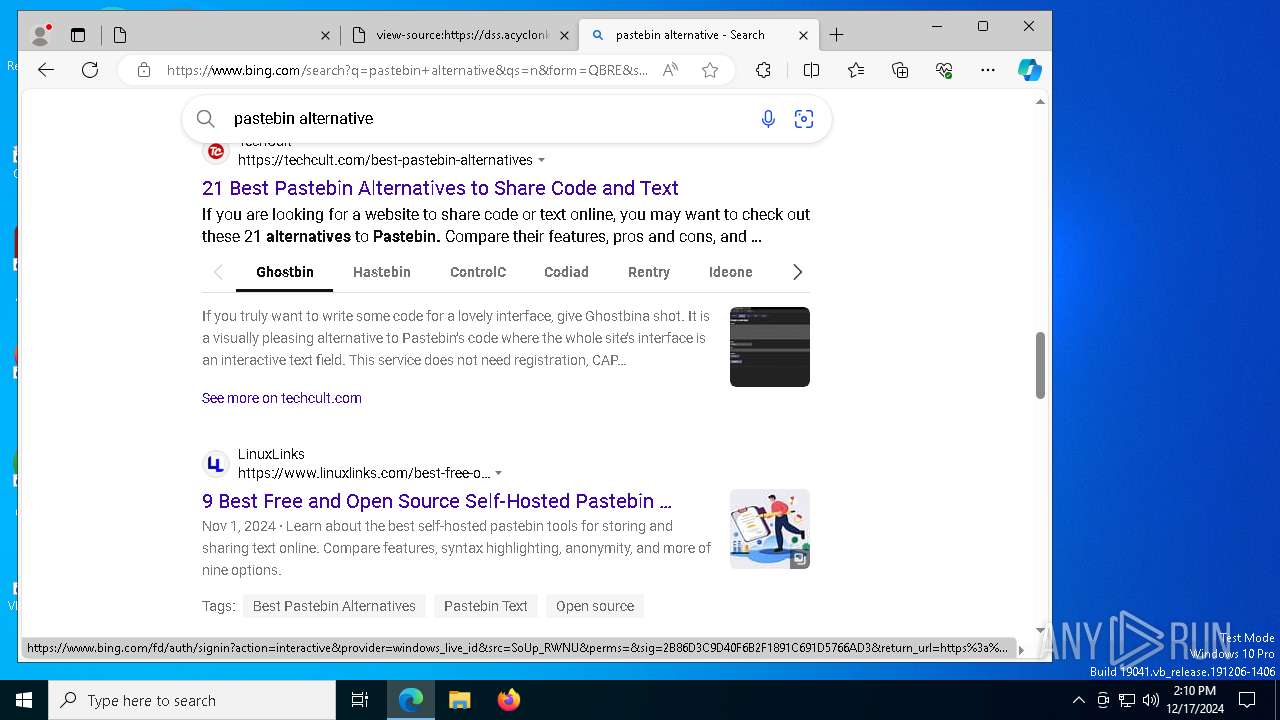This screenshot has width=1280, height=720.
Task: Open Task View on the taskbar
Action: (x=360, y=700)
